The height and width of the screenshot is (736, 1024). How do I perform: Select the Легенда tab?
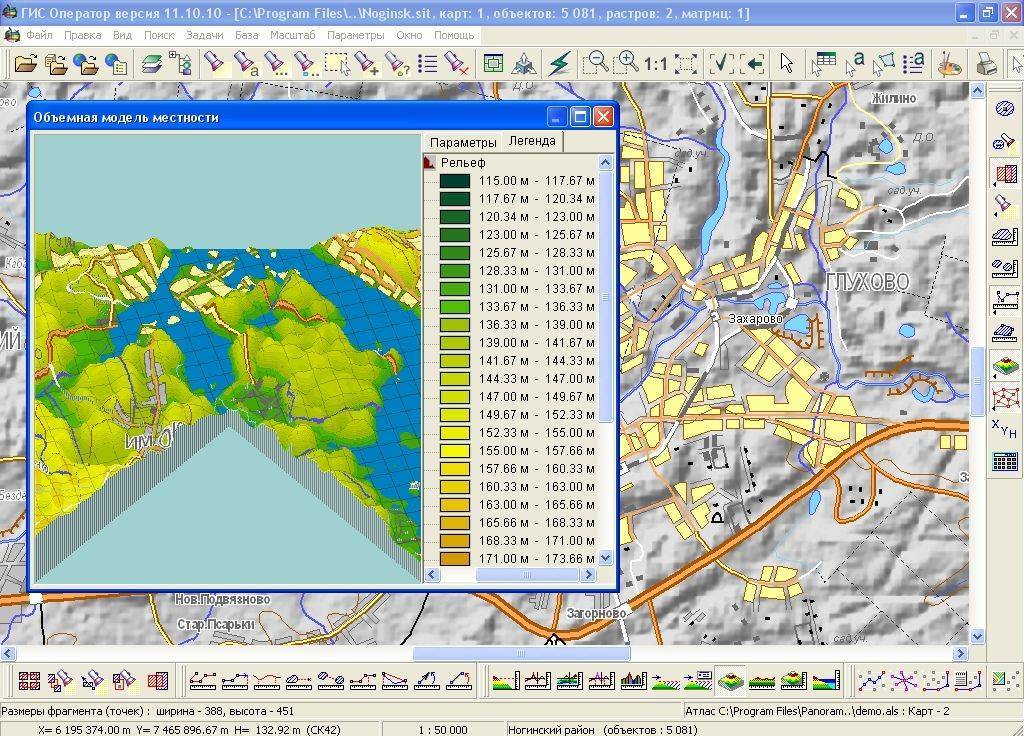532,141
